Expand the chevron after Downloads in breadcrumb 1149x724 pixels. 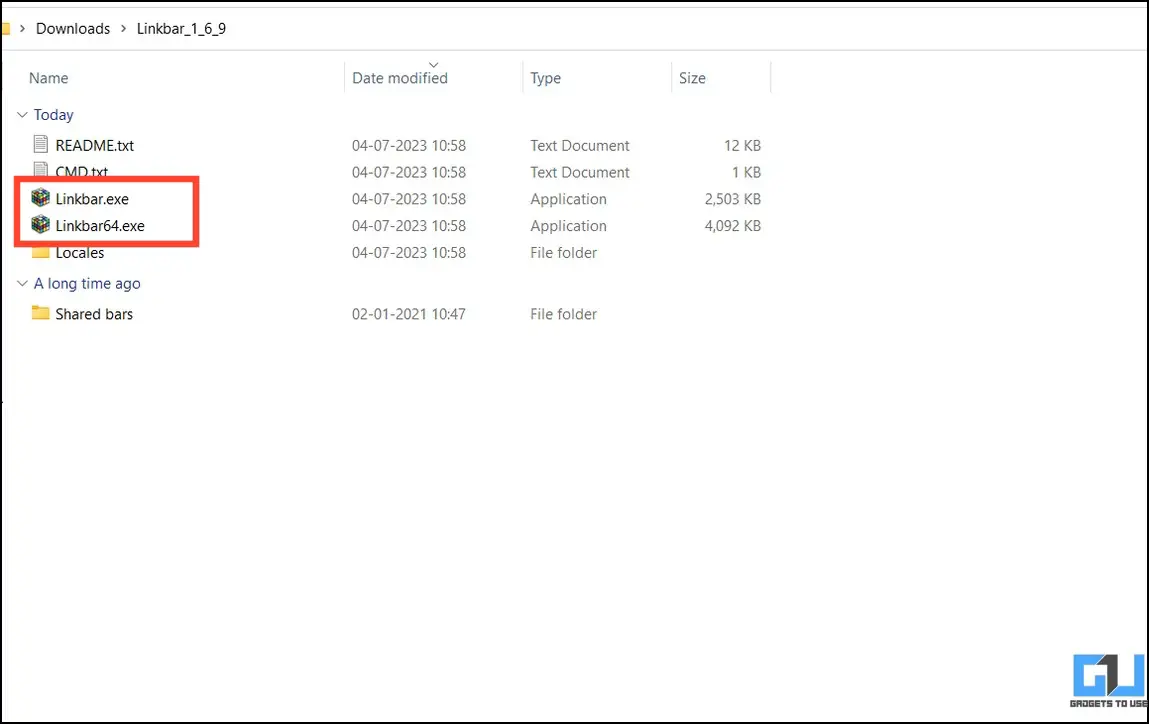123,29
